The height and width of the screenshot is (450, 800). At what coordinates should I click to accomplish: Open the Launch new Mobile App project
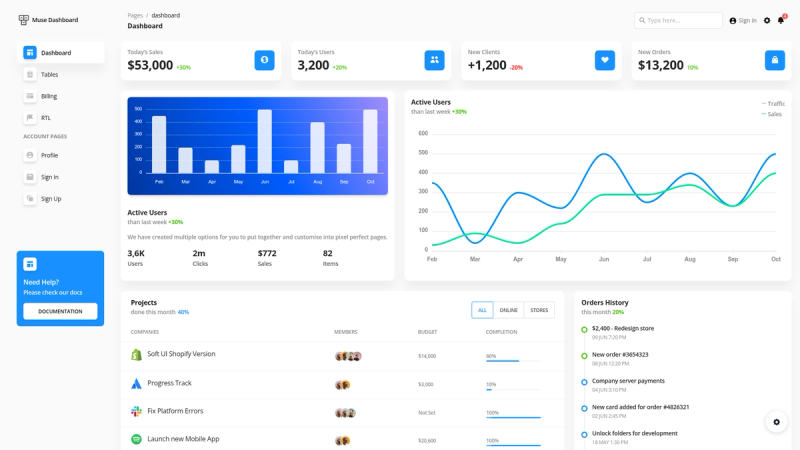[x=183, y=439]
